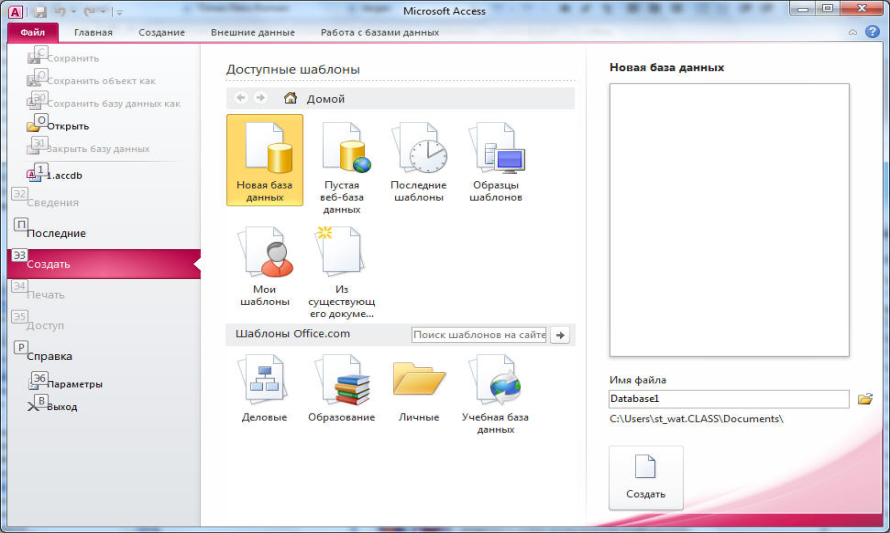
Task: Open the Файл tab
Action: tap(33, 32)
